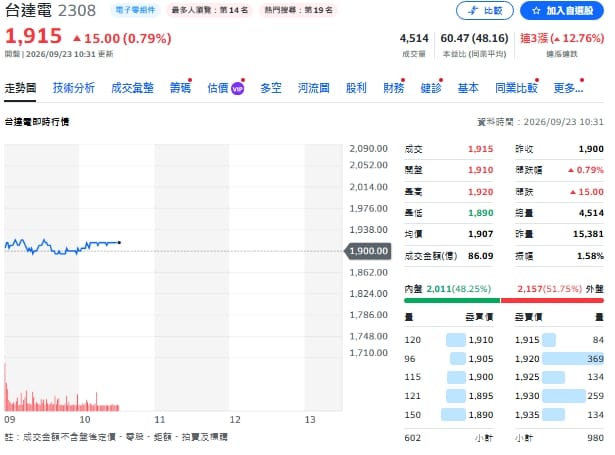Open the 成交彙整 tab
The width and height of the screenshot is (615, 455).
pyautogui.click(x=132, y=88)
